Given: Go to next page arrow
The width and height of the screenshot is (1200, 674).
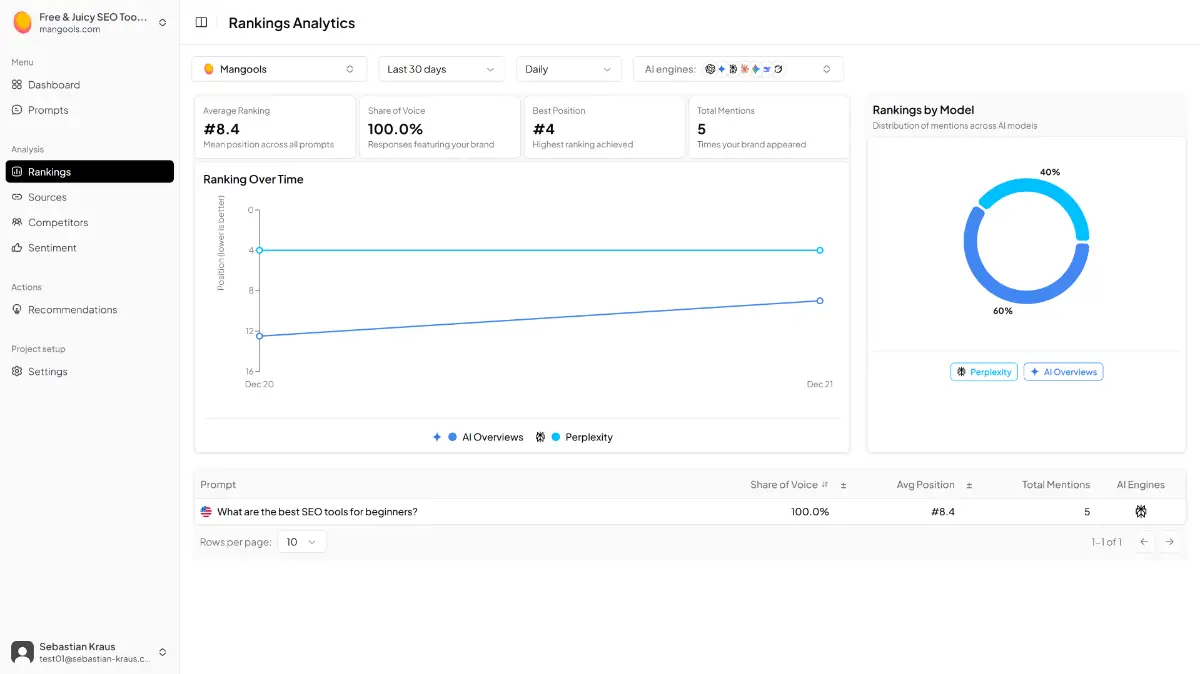Looking at the screenshot, I should [1169, 542].
